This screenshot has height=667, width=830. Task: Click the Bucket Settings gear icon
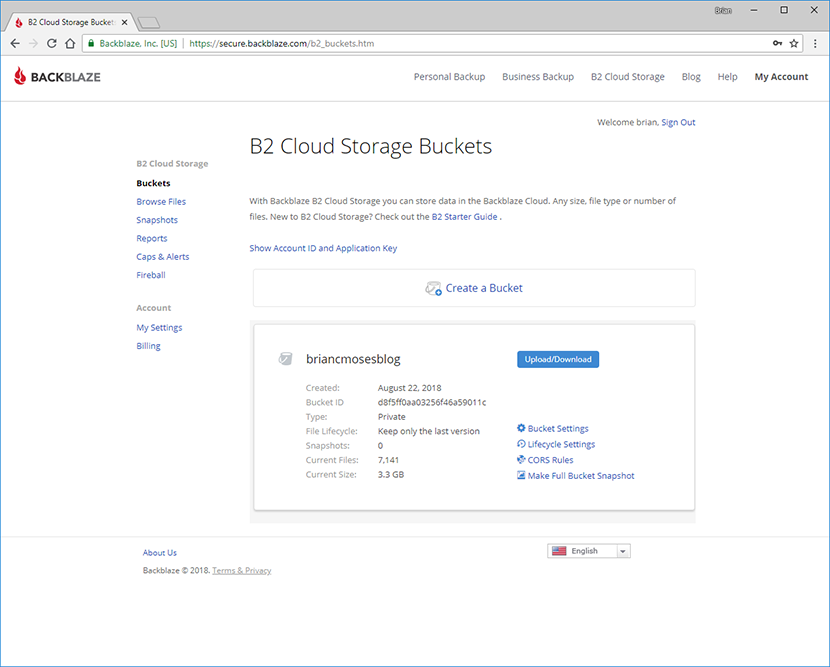coord(521,429)
